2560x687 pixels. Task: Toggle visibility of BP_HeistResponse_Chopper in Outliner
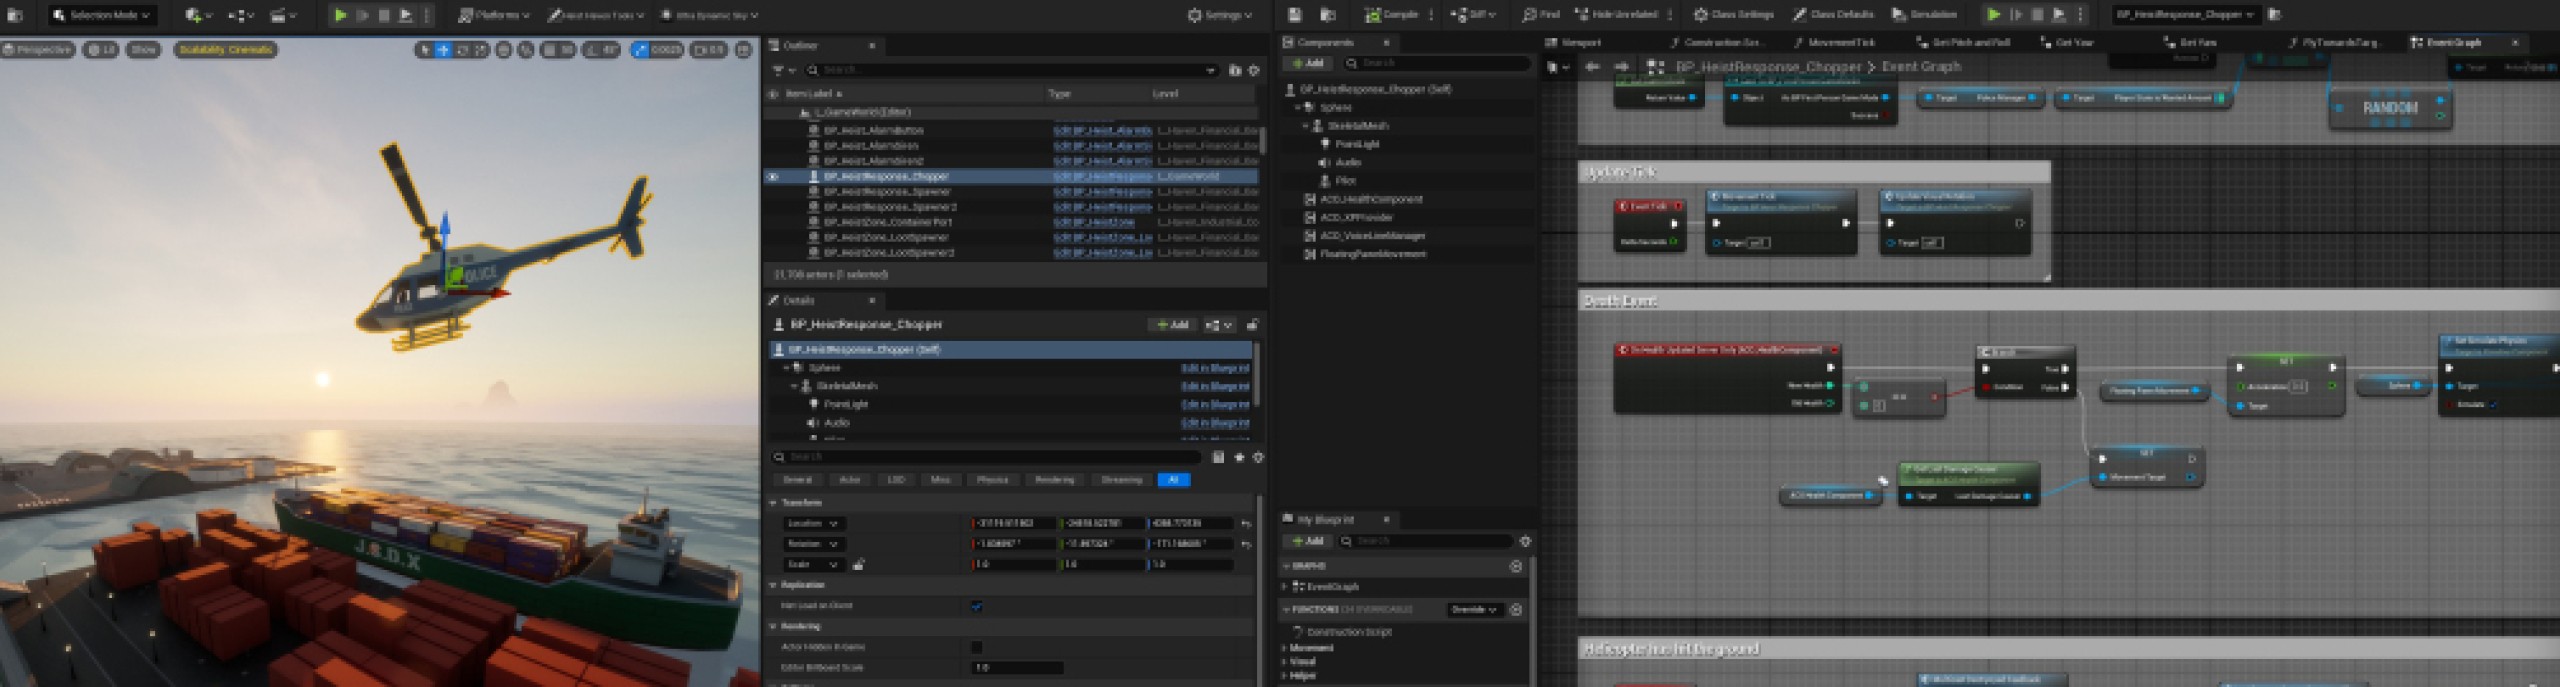pos(772,176)
